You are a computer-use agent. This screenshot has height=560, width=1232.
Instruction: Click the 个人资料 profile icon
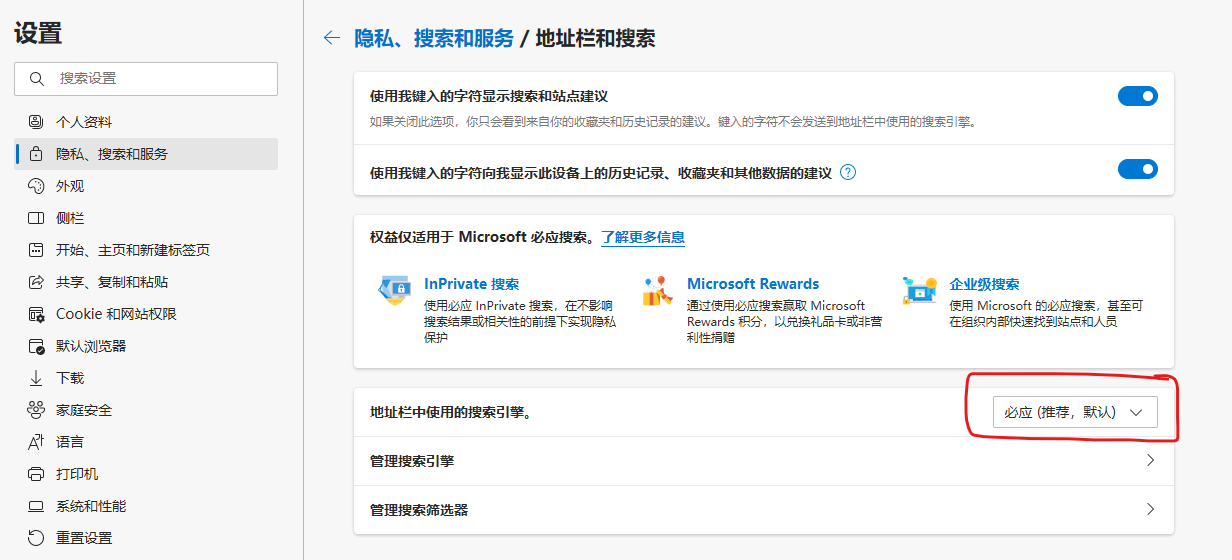36,122
